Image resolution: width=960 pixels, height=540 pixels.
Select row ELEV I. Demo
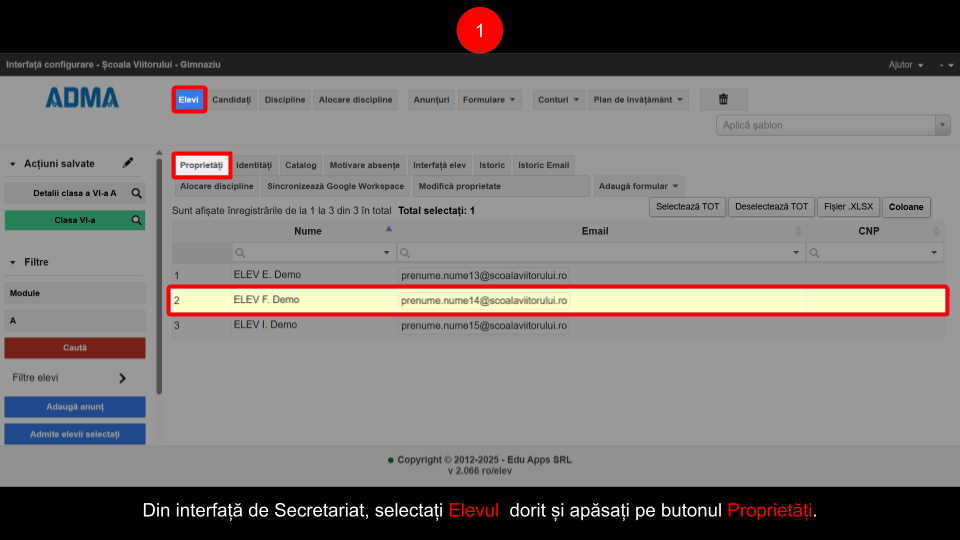click(558, 325)
